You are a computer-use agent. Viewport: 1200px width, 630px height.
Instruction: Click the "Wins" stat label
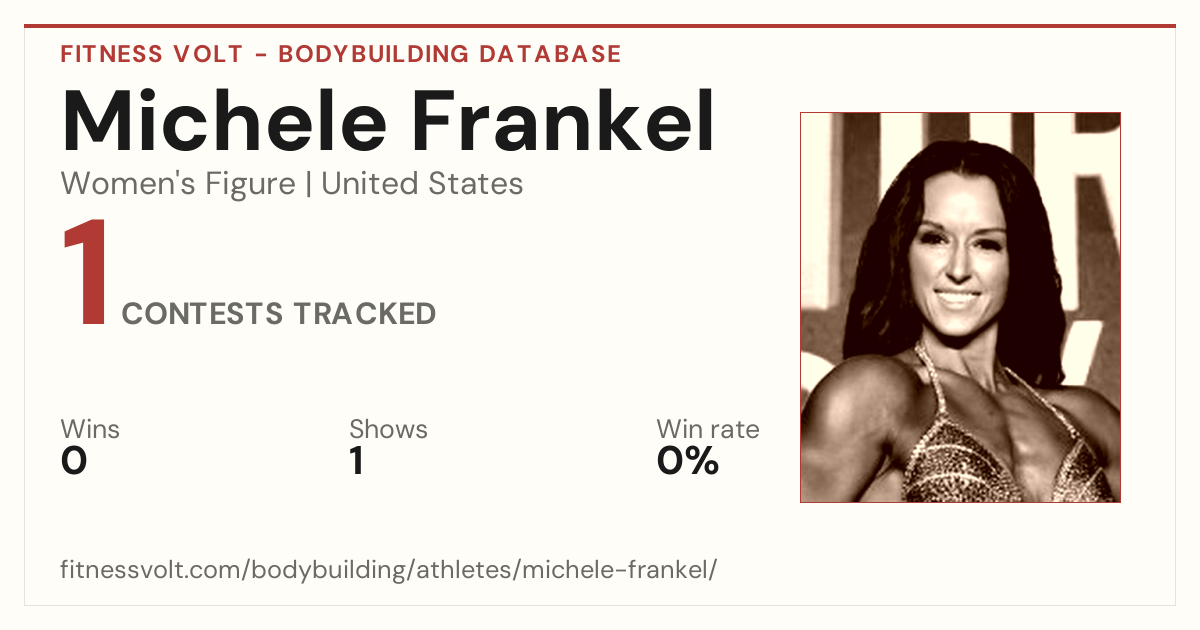pos(90,429)
